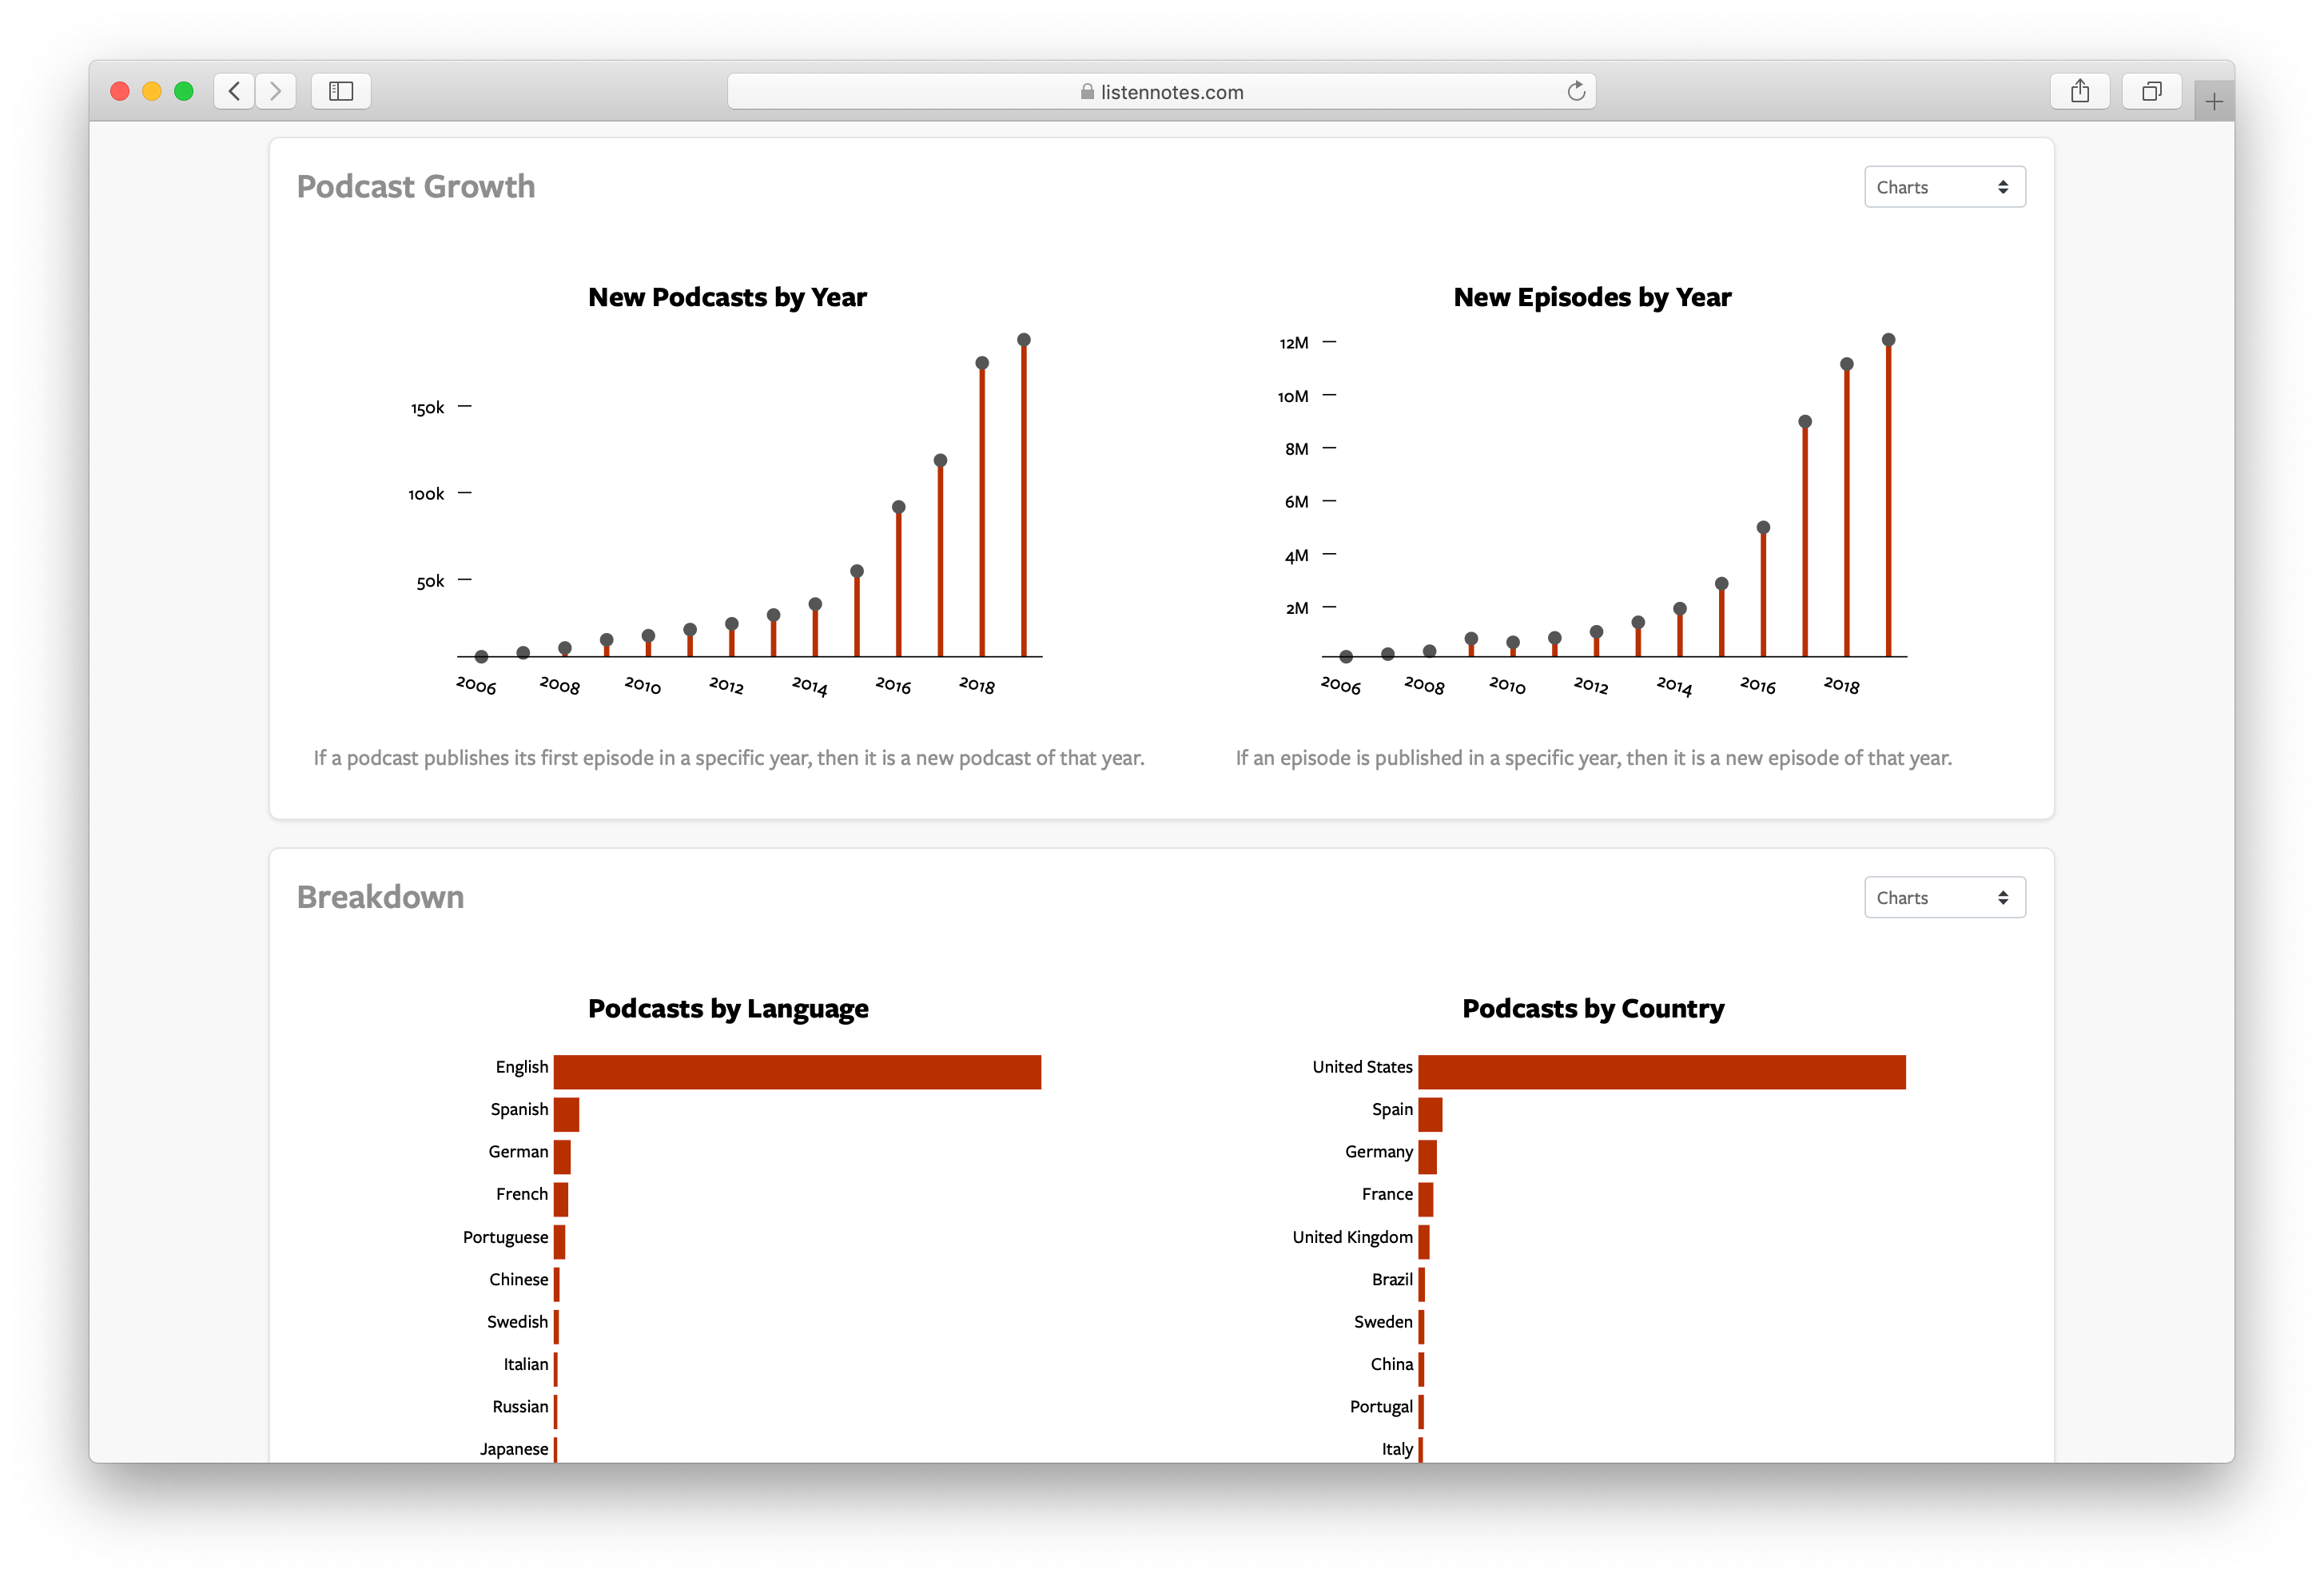The width and height of the screenshot is (2324, 1581).
Task: Click the new episode definition caption text
Action: pyautogui.click(x=1594, y=758)
